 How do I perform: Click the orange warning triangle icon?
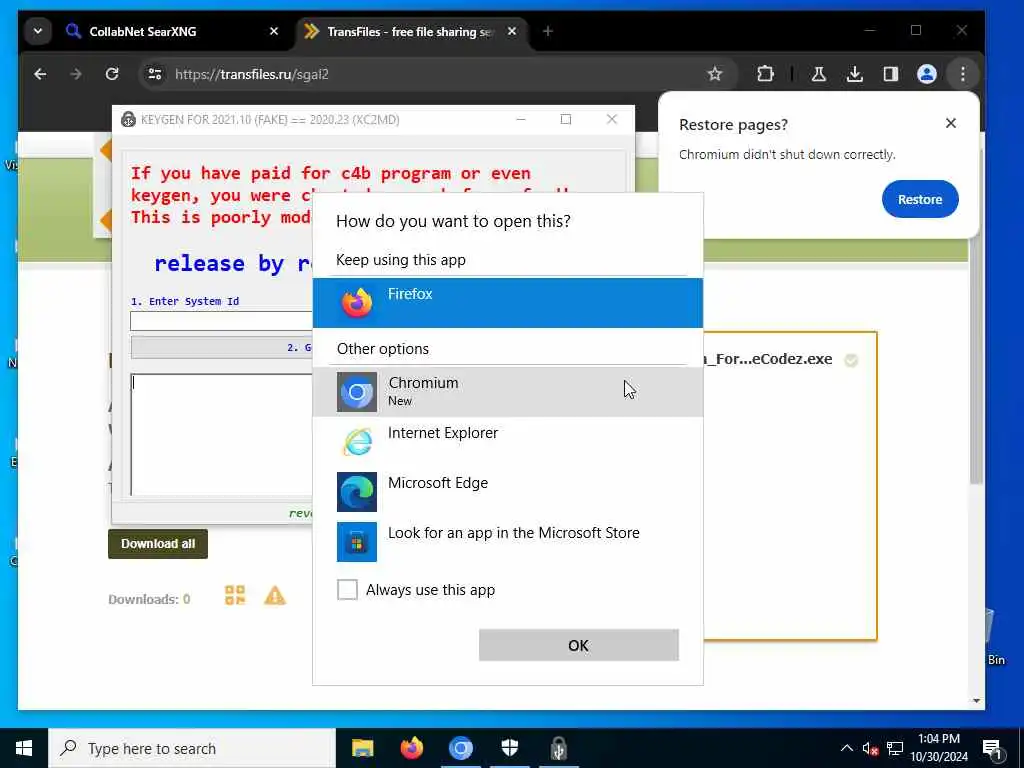(x=275, y=595)
